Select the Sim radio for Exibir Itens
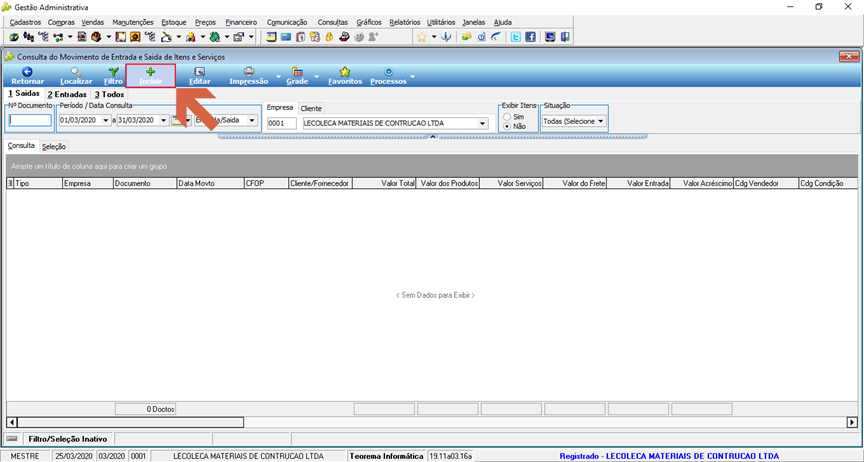 pyautogui.click(x=507, y=117)
